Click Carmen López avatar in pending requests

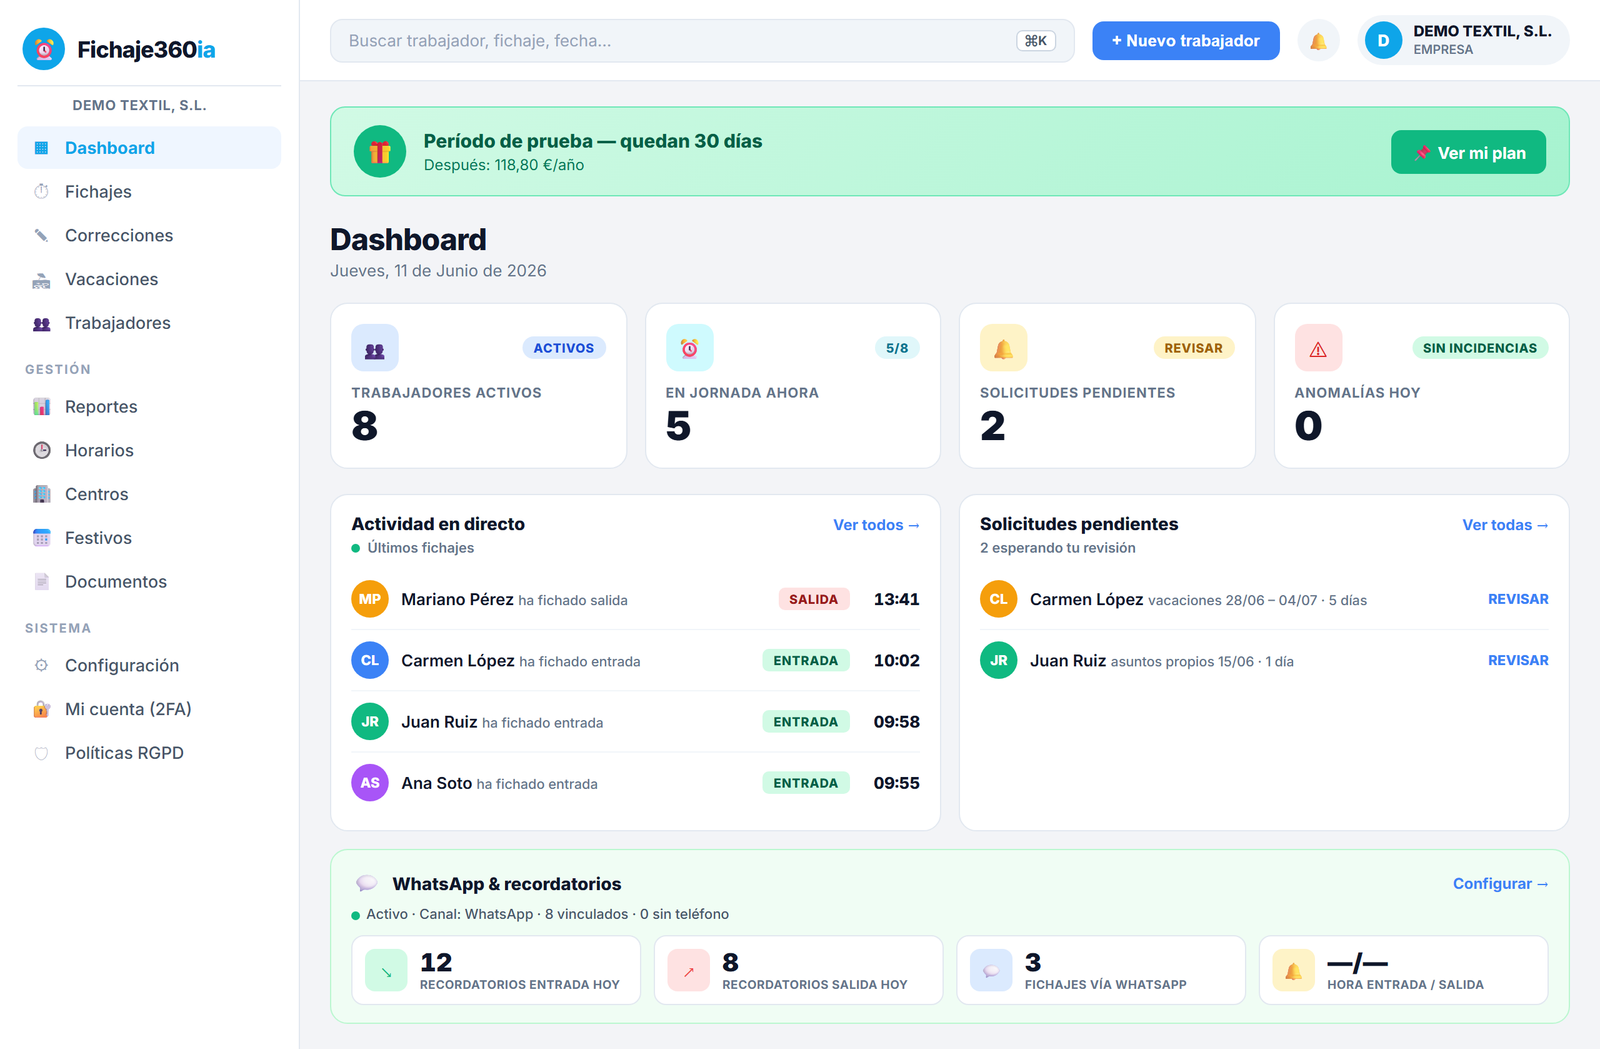(998, 599)
